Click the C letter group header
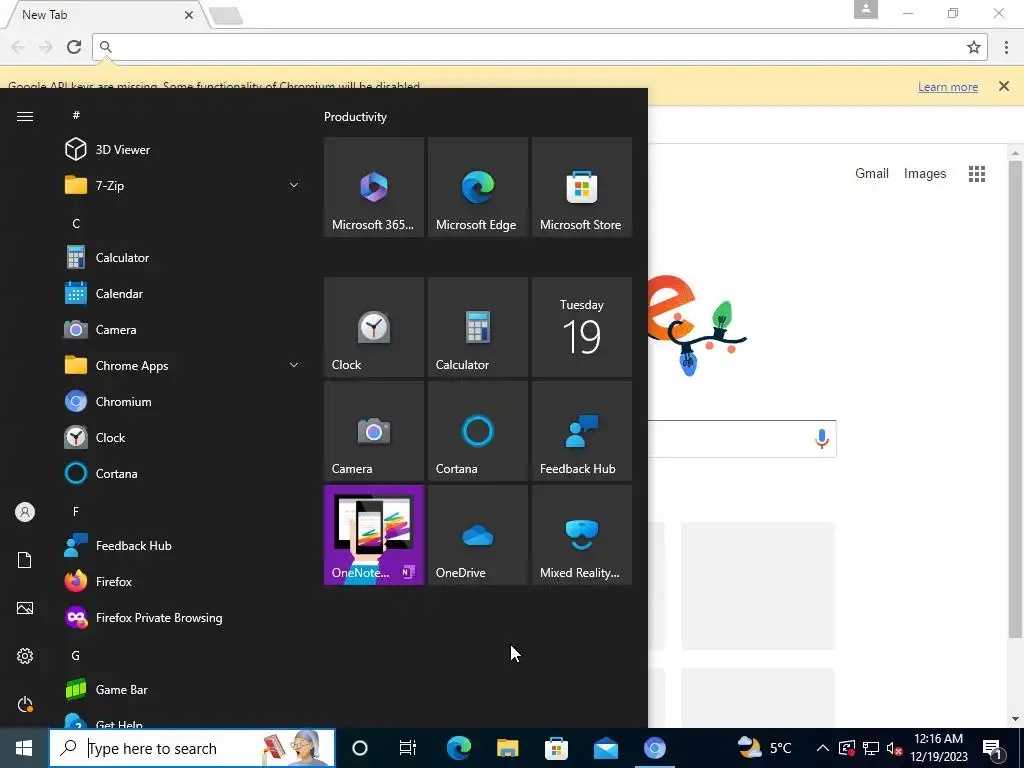Screen dimensions: 1024x768 (76, 223)
